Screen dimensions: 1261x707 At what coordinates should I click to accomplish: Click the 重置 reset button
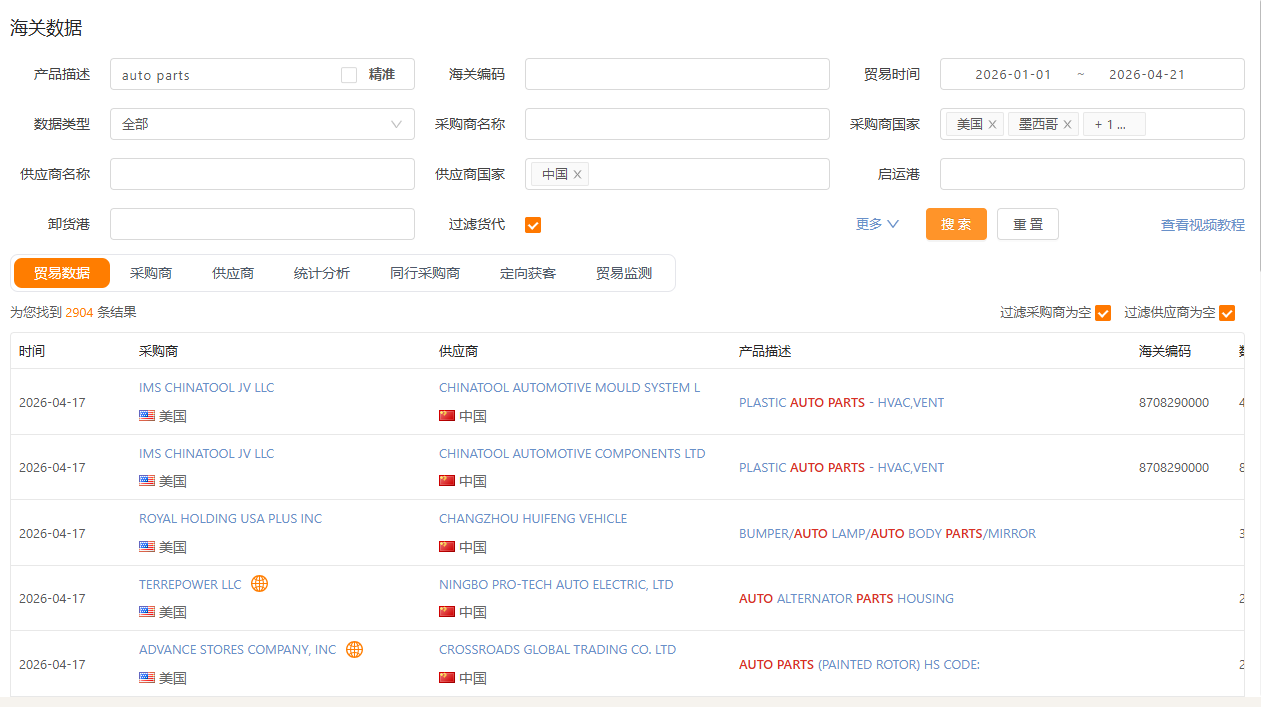point(1028,224)
